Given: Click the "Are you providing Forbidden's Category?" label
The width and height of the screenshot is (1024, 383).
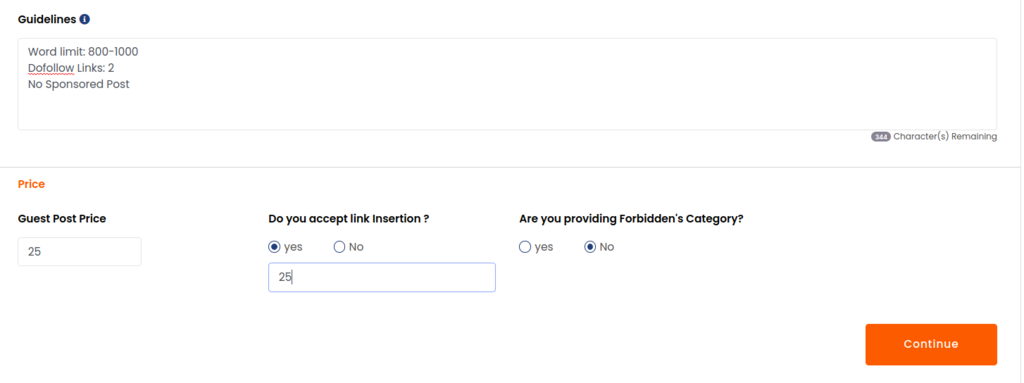Looking at the screenshot, I should [x=632, y=219].
